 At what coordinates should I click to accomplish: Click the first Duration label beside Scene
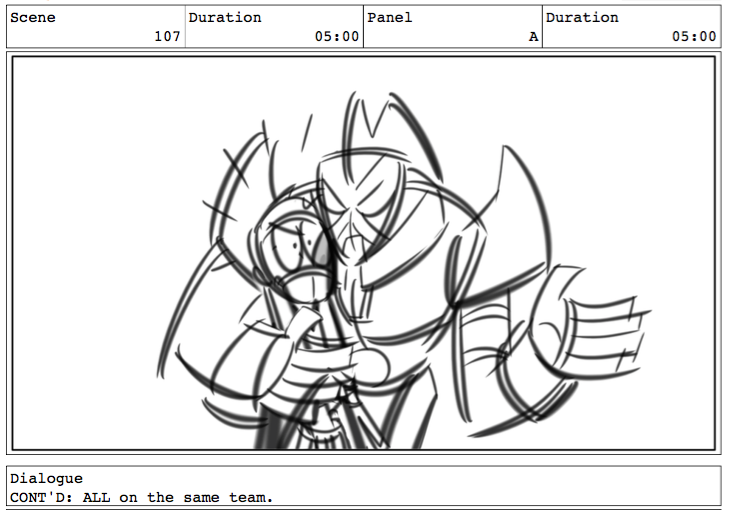(225, 18)
